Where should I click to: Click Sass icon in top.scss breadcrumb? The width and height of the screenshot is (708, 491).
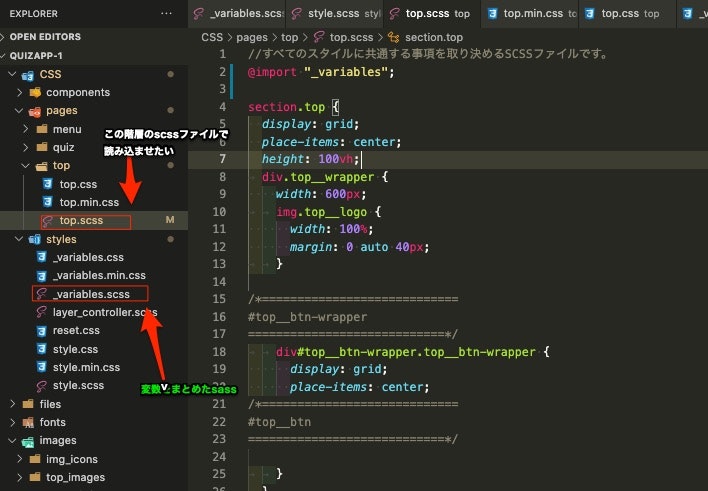[319, 37]
